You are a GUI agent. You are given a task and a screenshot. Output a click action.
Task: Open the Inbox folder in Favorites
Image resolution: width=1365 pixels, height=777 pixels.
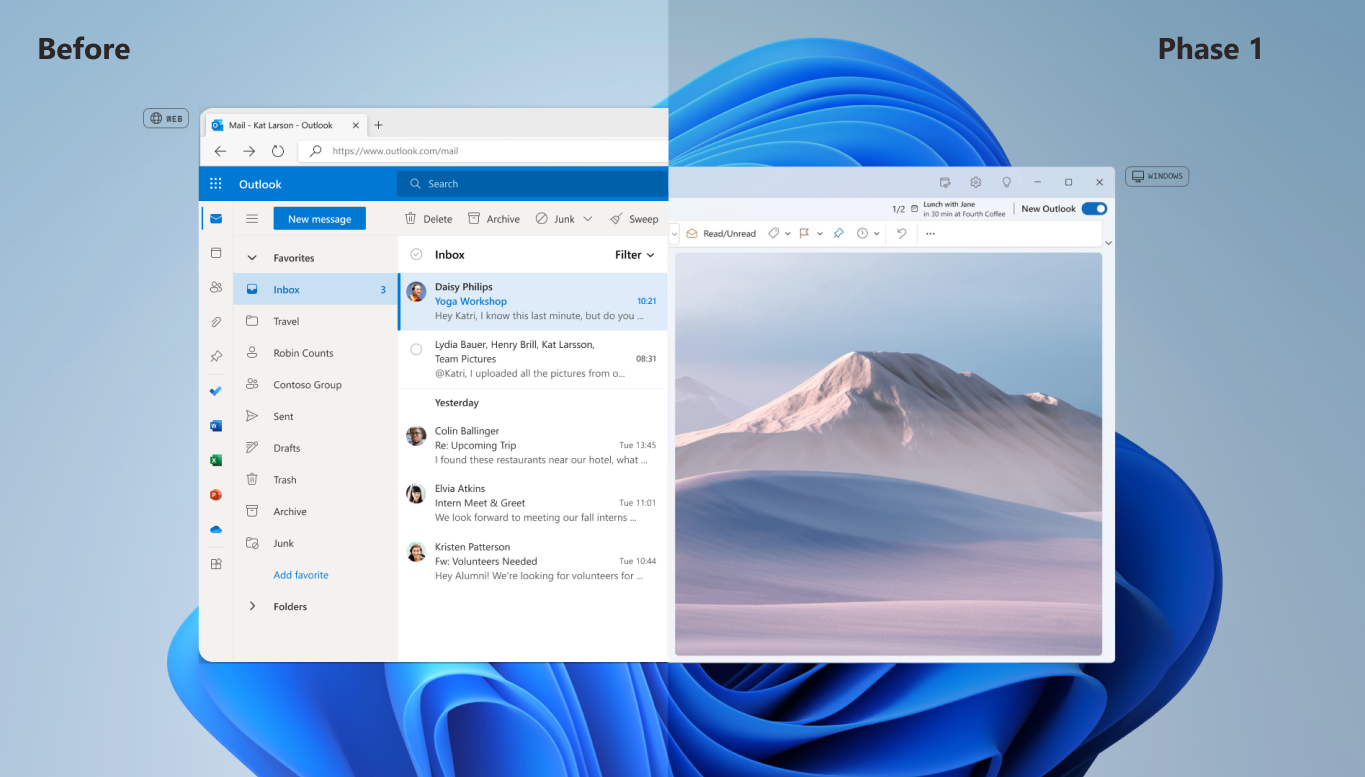pos(316,290)
